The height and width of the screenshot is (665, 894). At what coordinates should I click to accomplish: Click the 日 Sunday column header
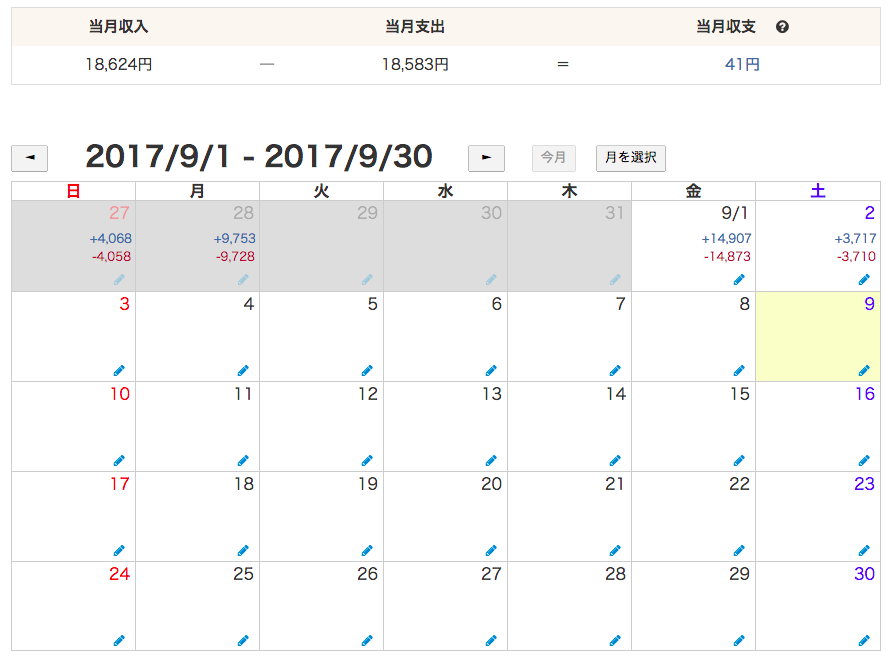73,191
